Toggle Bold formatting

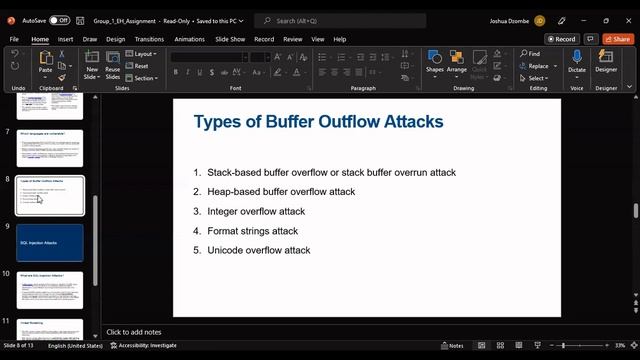click(x=176, y=72)
